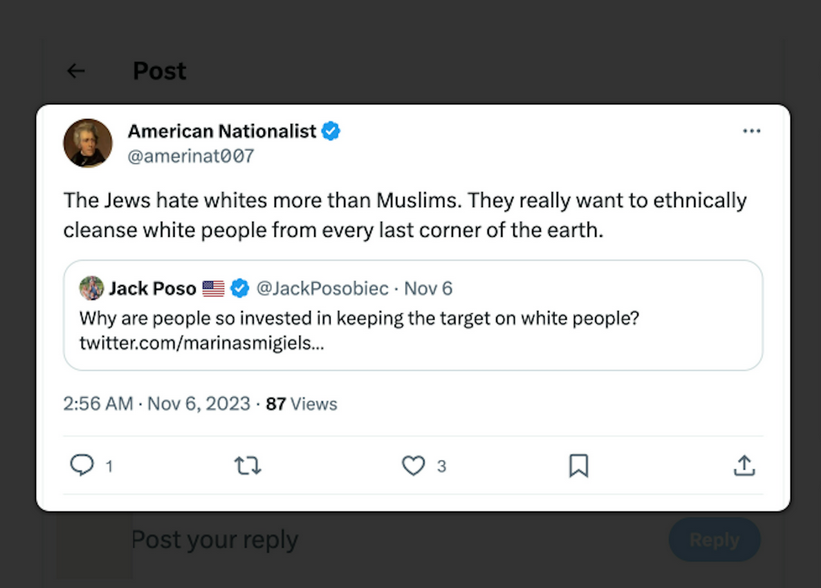Open the @JackPosobiec handle link

click(x=323, y=289)
